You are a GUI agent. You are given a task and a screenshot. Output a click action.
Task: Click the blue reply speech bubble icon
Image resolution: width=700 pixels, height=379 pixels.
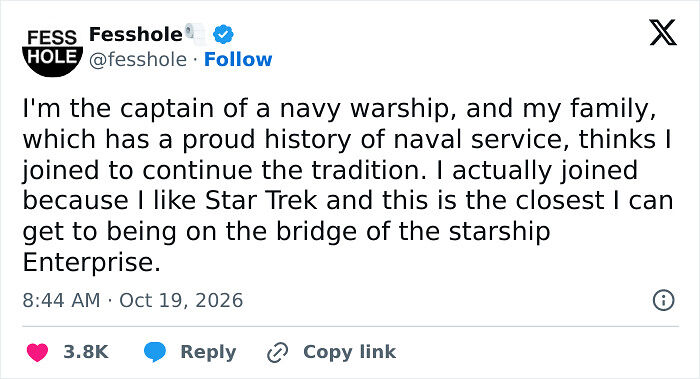155,352
